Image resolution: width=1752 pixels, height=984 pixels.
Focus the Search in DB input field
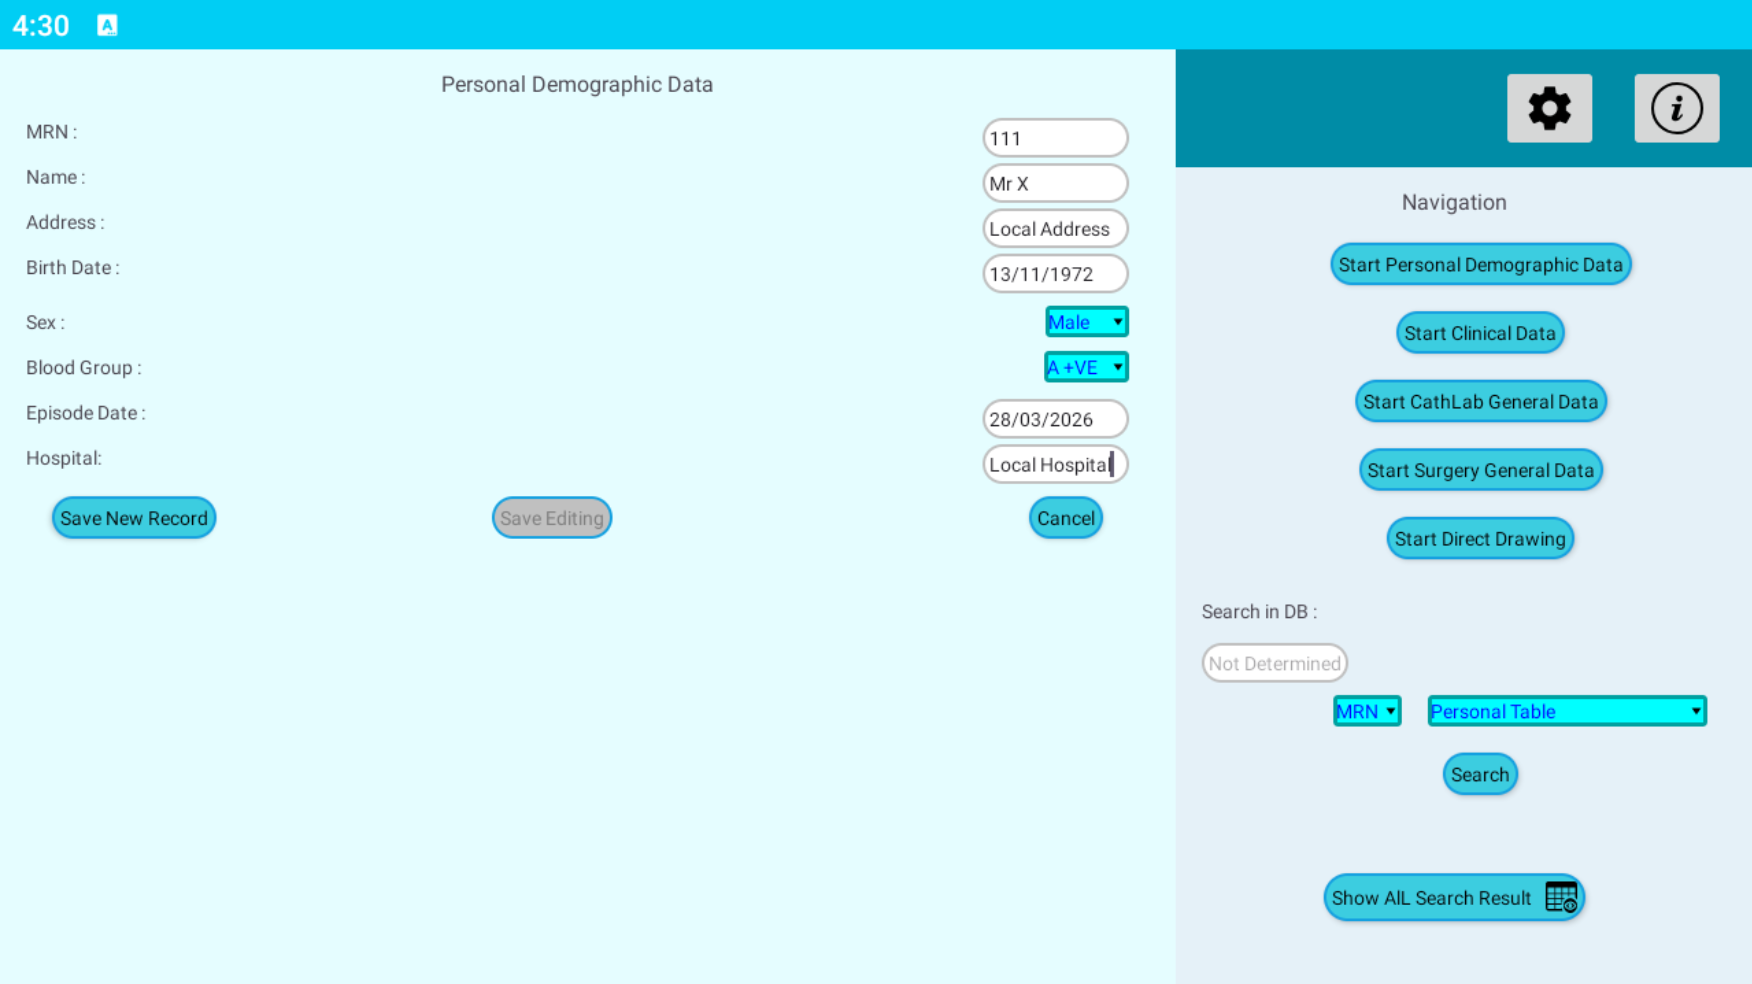pyautogui.click(x=1274, y=663)
